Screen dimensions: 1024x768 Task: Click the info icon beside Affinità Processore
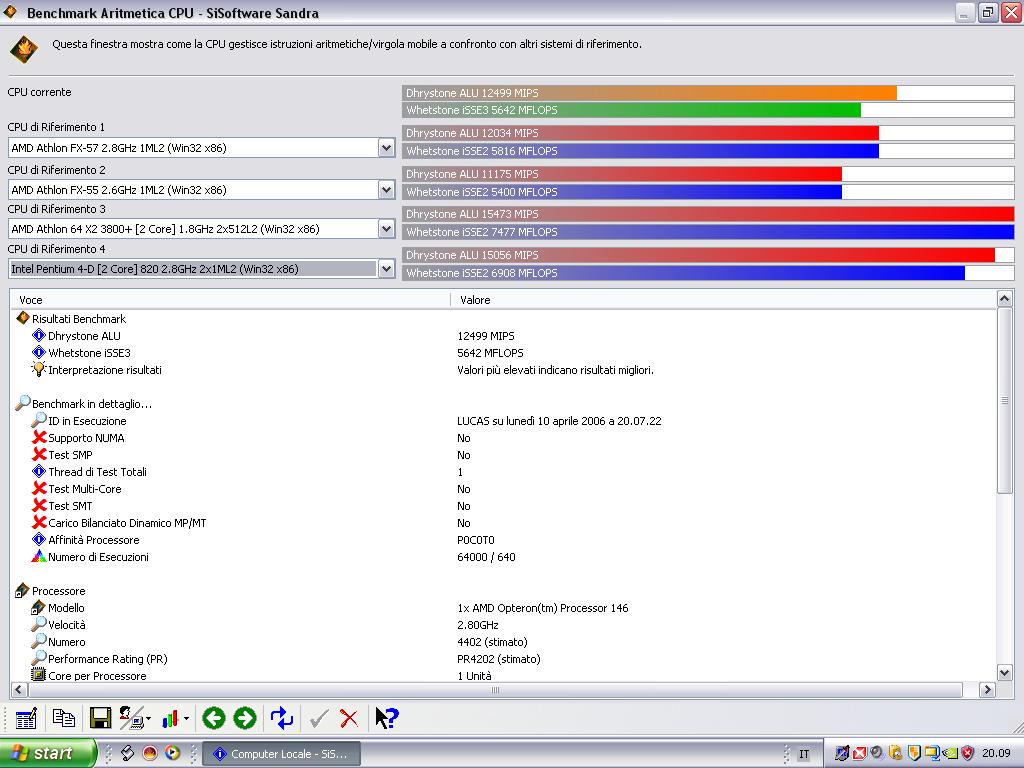pyautogui.click(x=39, y=539)
